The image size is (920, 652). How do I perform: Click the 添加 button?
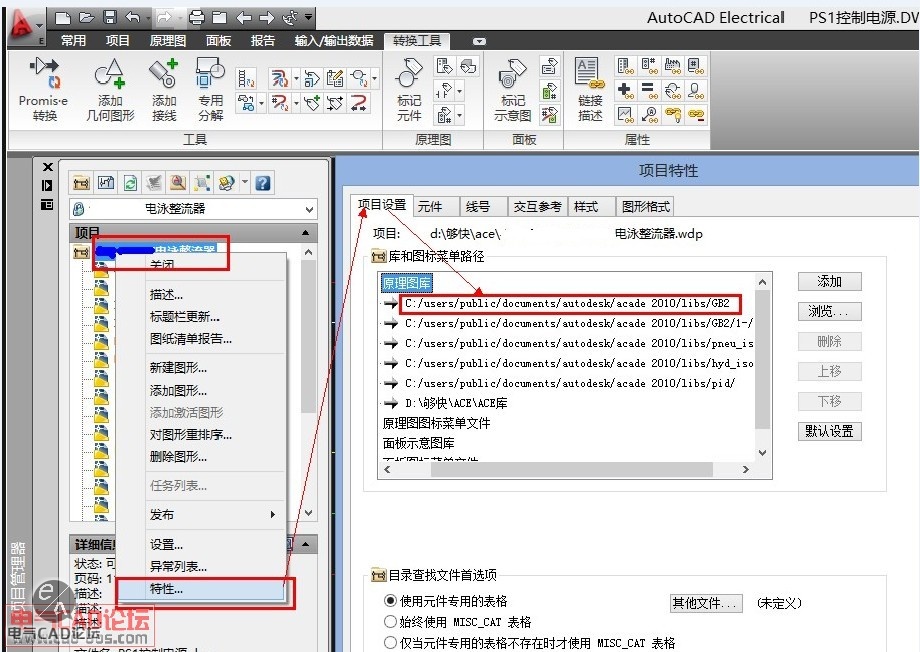829,281
